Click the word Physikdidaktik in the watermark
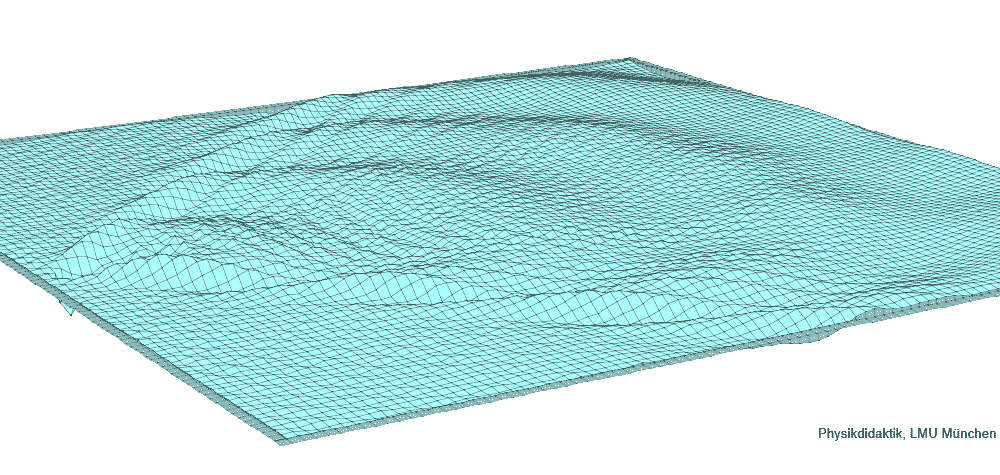Viewport: 1000px width, 475px height. [x=861, y=434]
